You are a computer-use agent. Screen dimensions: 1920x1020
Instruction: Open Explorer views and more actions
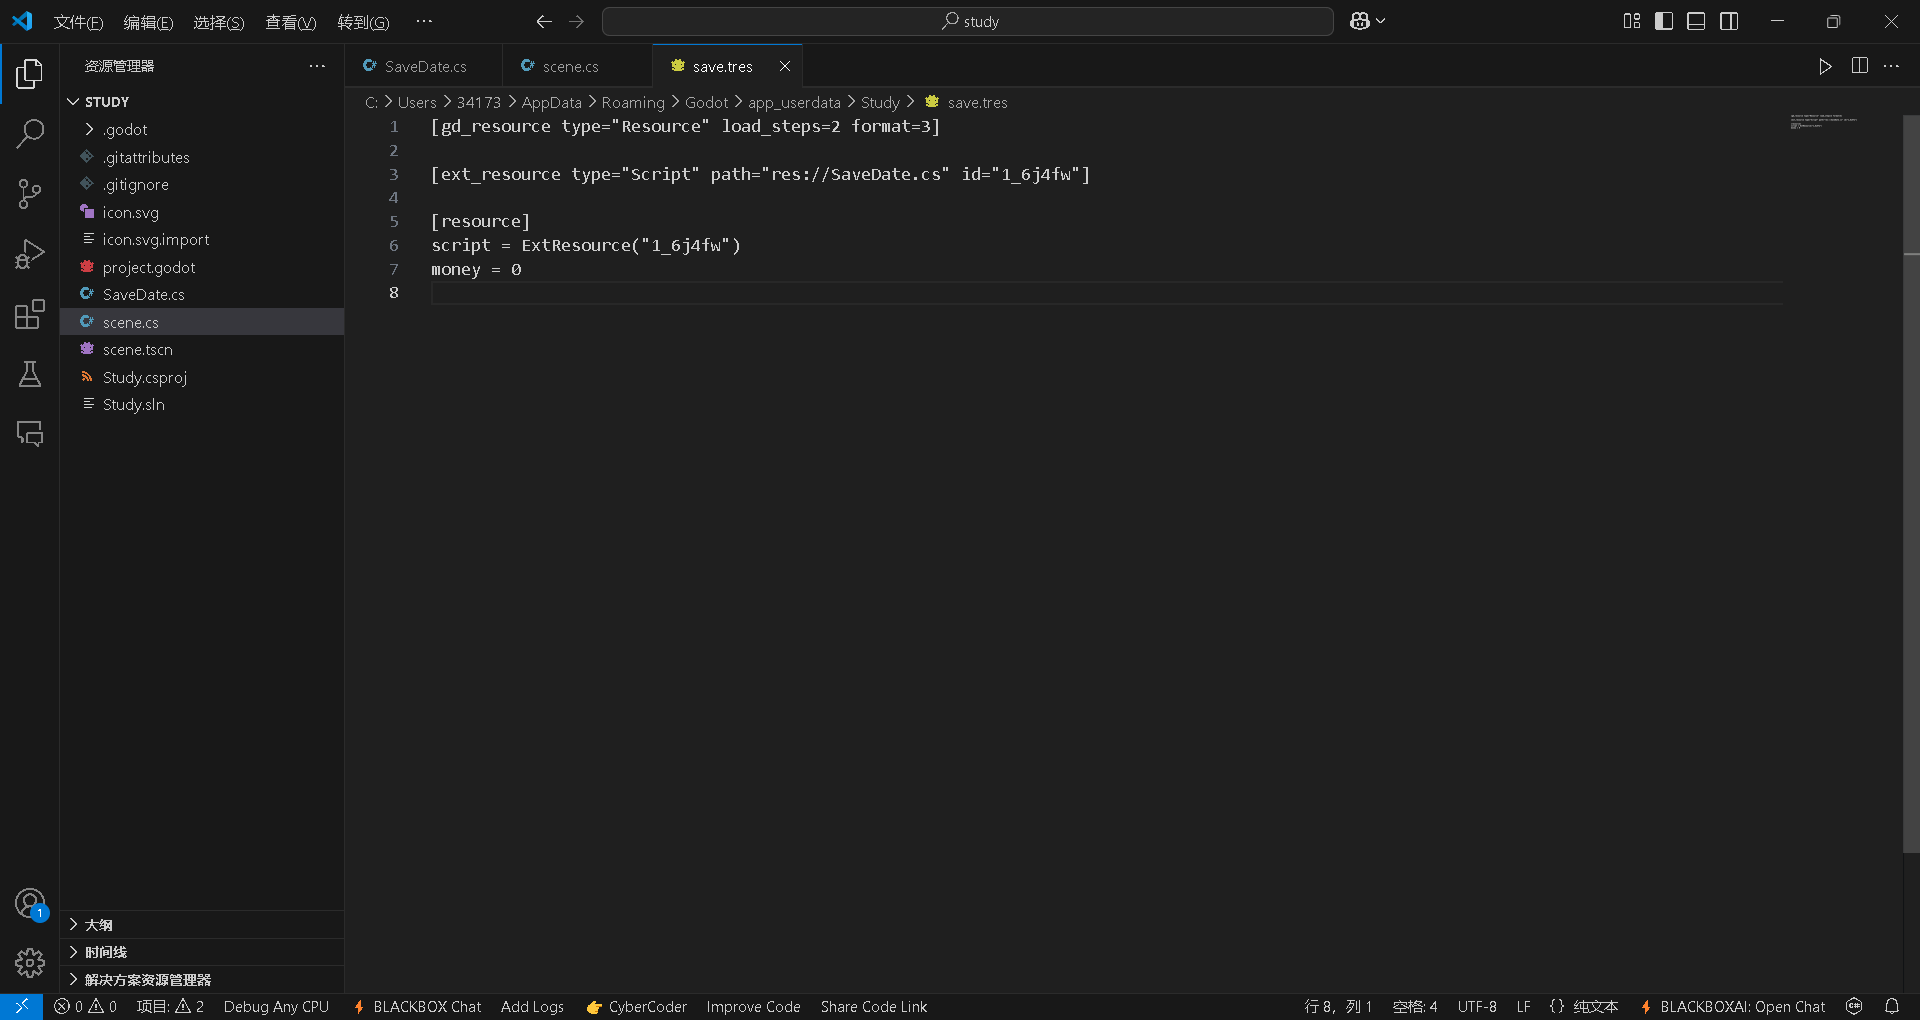click(317, 66)
